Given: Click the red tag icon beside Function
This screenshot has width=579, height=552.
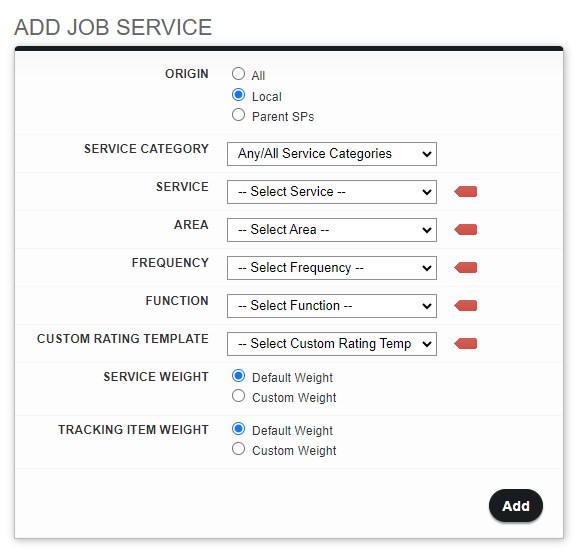Looking at the screenshot, I should click(466, 306).
